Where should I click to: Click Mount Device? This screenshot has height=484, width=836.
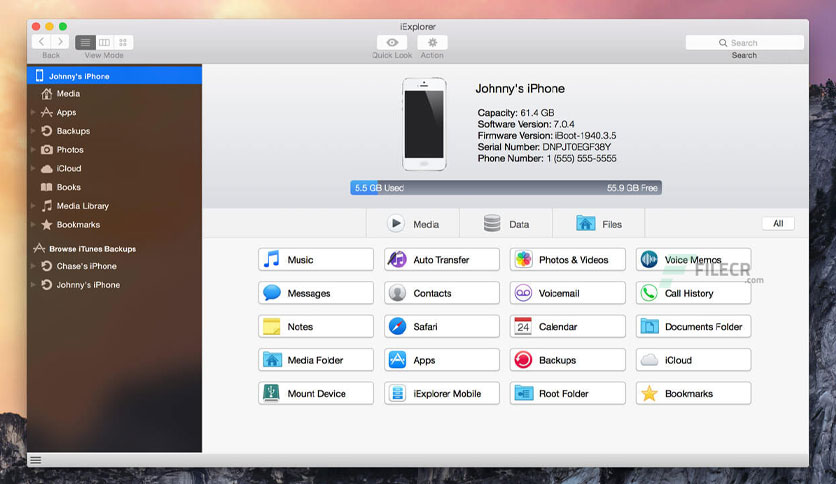pos(316,393)
